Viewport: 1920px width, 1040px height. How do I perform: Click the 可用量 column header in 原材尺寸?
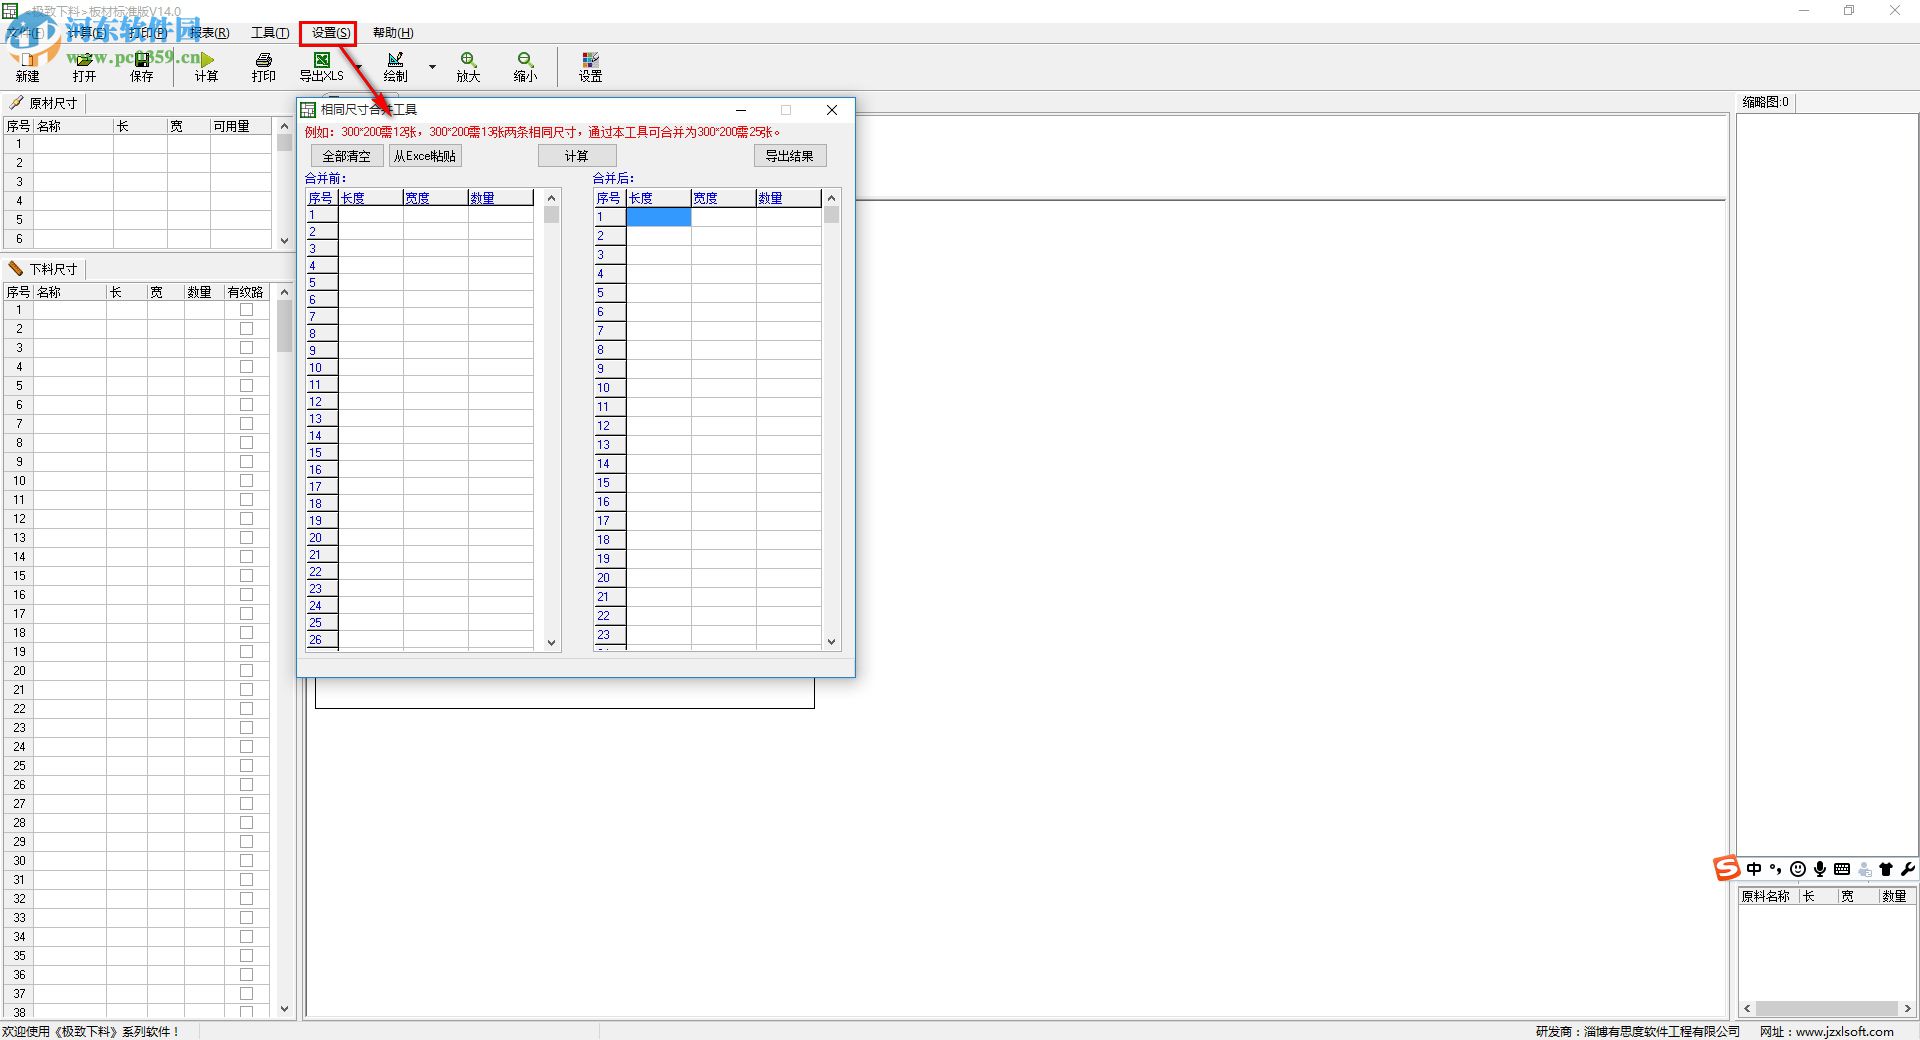click(240, 126)
